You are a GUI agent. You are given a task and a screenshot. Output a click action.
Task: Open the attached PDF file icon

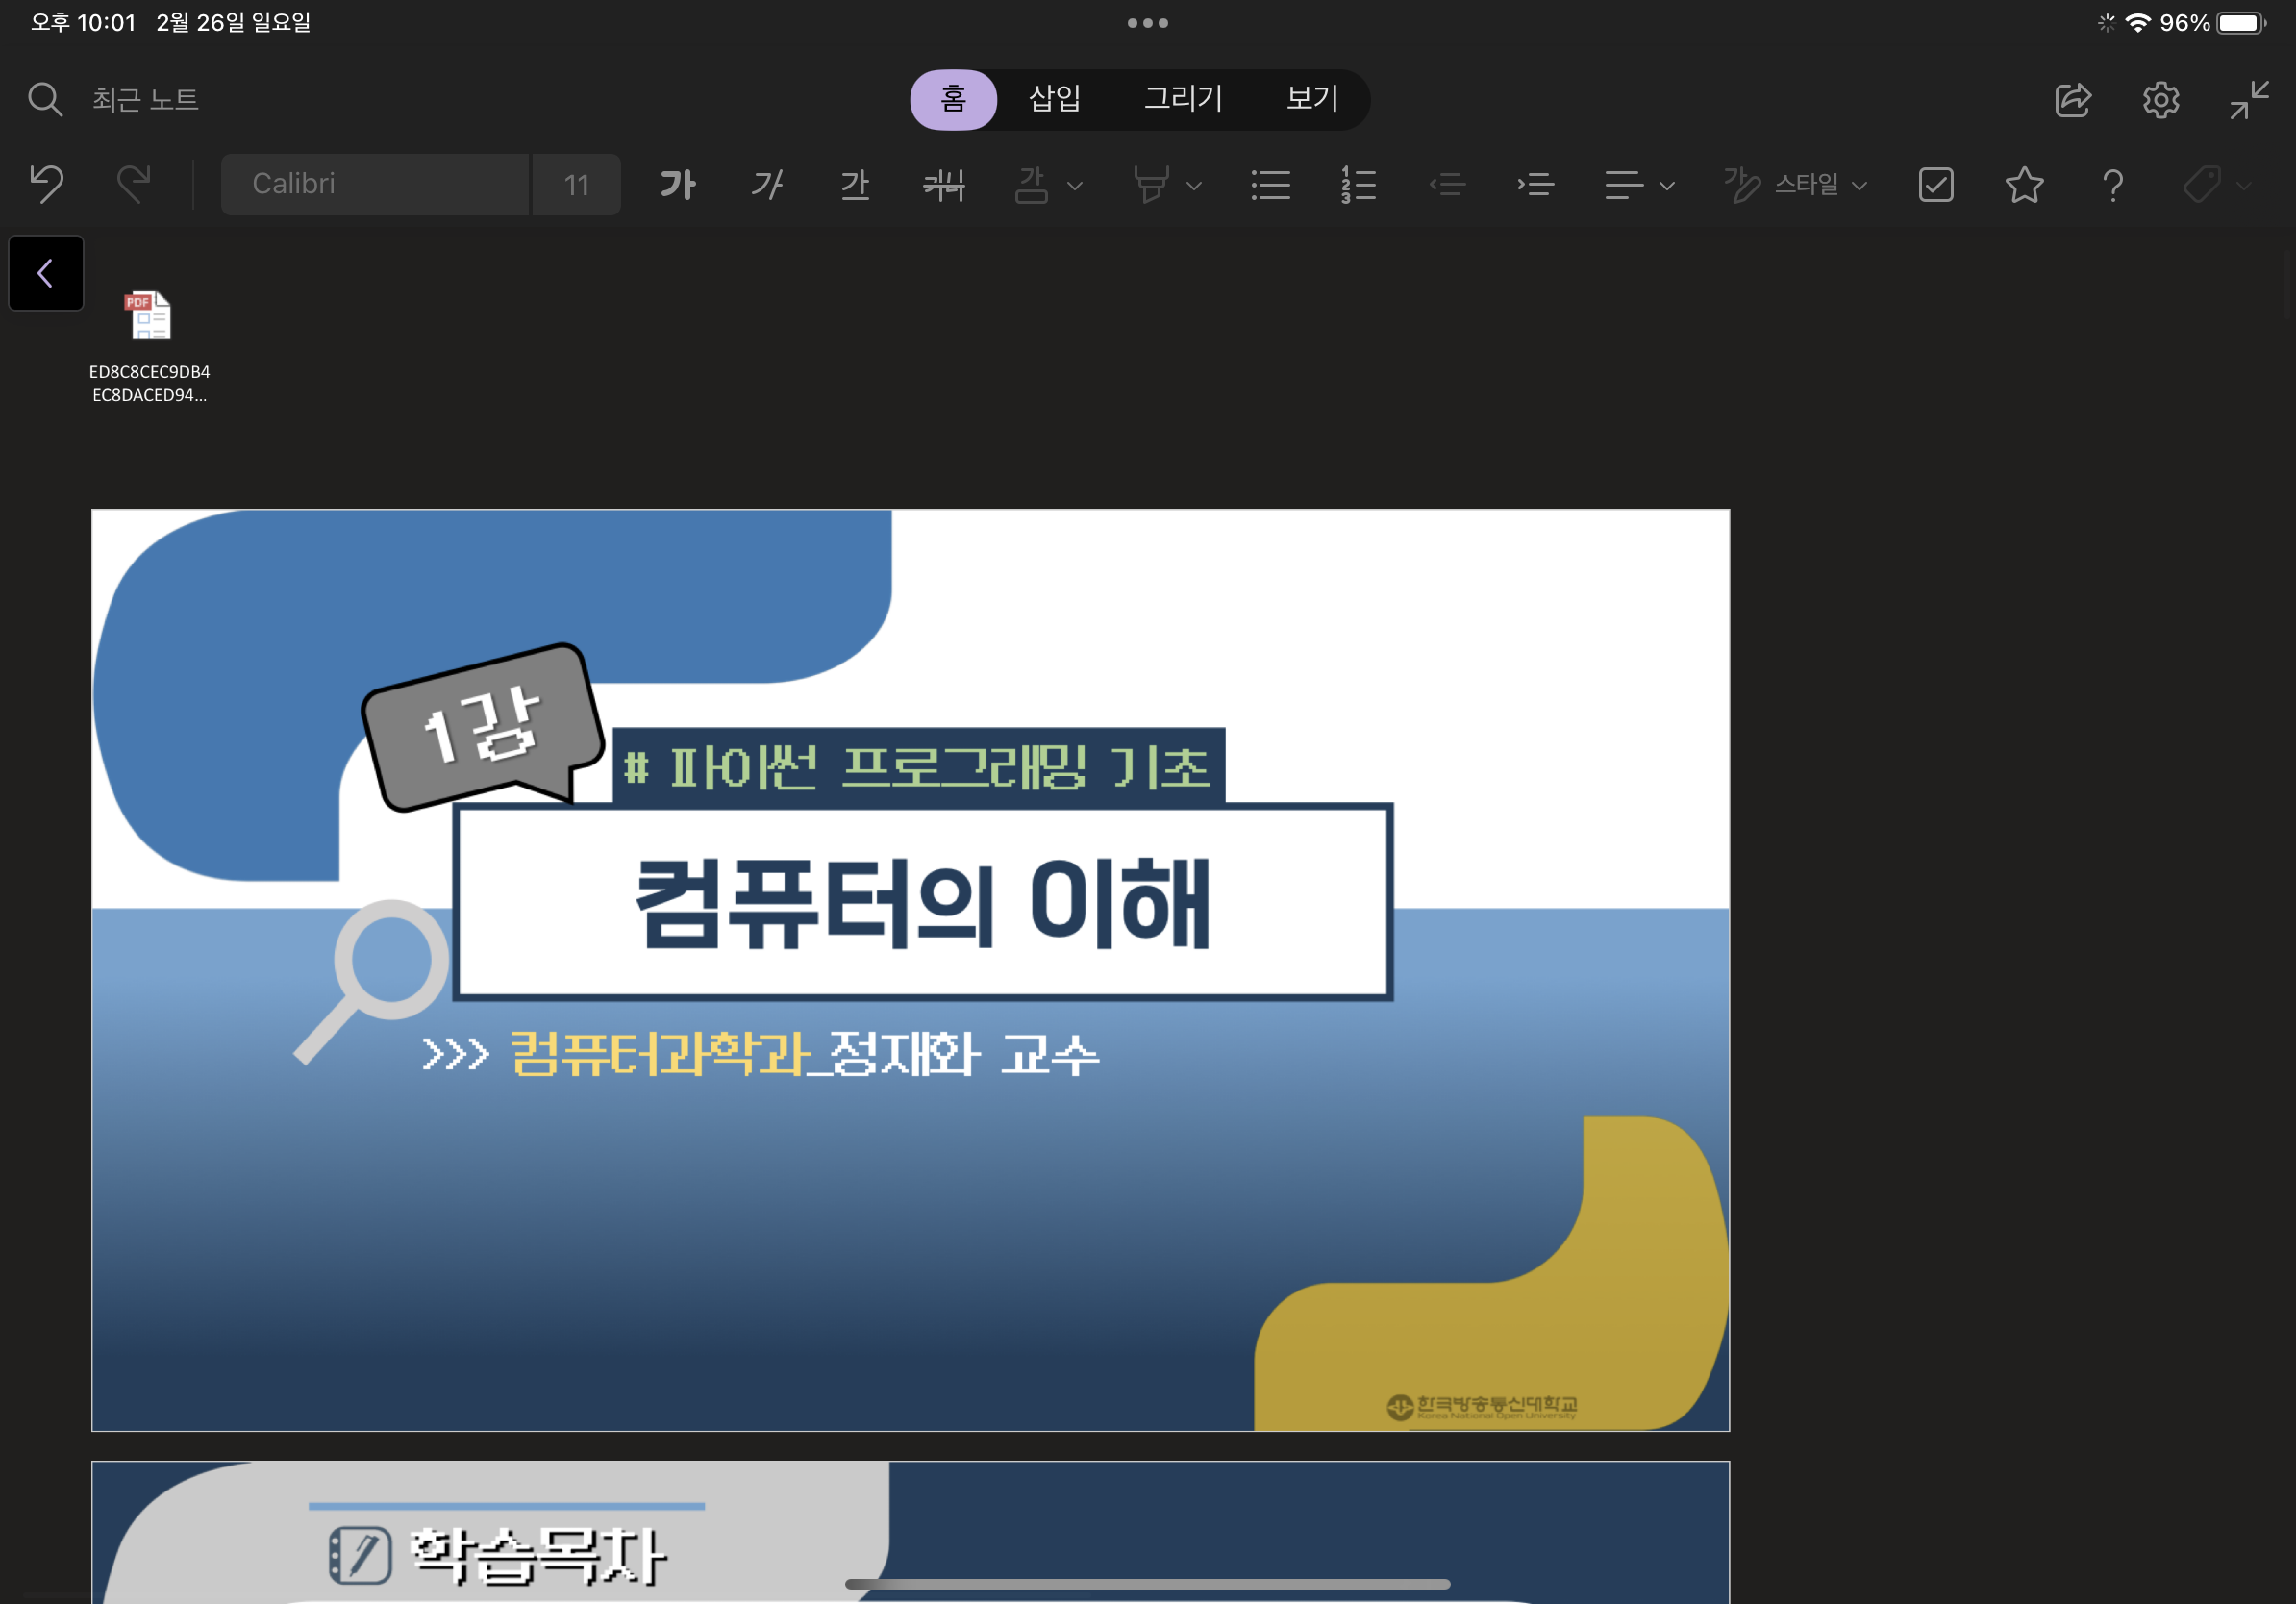[149, 316]
